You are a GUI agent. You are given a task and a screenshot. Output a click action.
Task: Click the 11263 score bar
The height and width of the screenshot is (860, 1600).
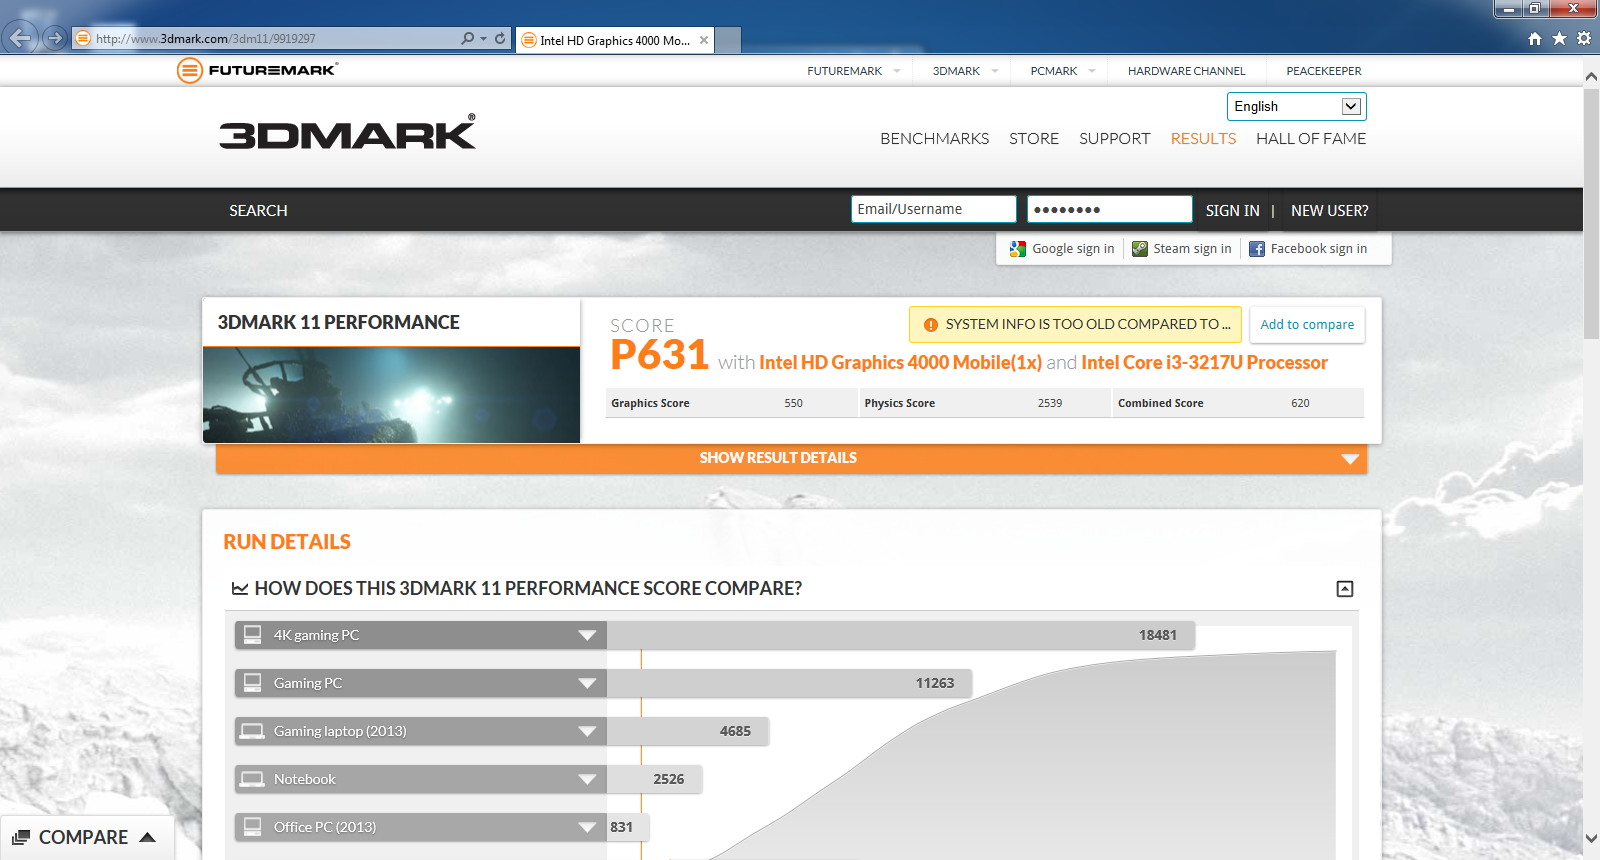pyautogui.click(x=789, y=683)
